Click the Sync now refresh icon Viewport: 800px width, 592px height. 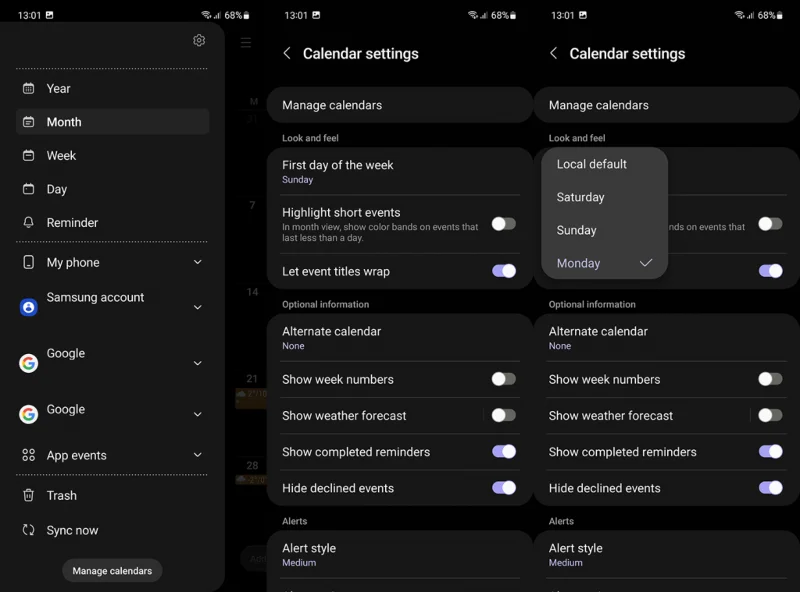click(29, 530)
